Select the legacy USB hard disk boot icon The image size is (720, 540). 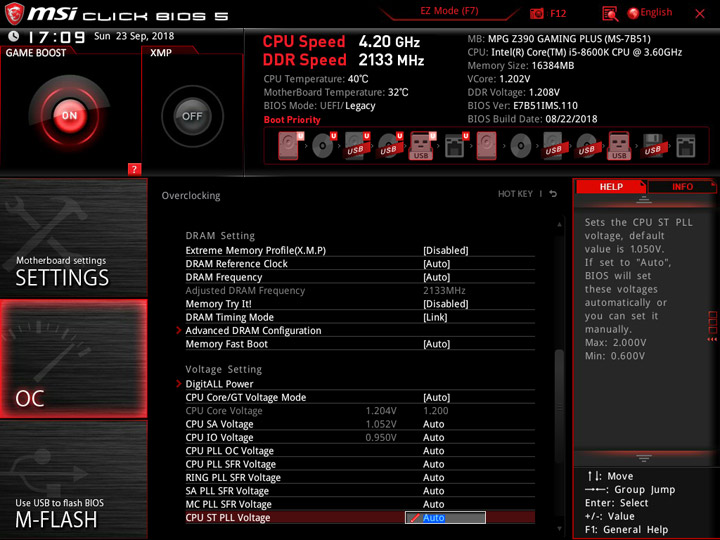tap(553, 146)
